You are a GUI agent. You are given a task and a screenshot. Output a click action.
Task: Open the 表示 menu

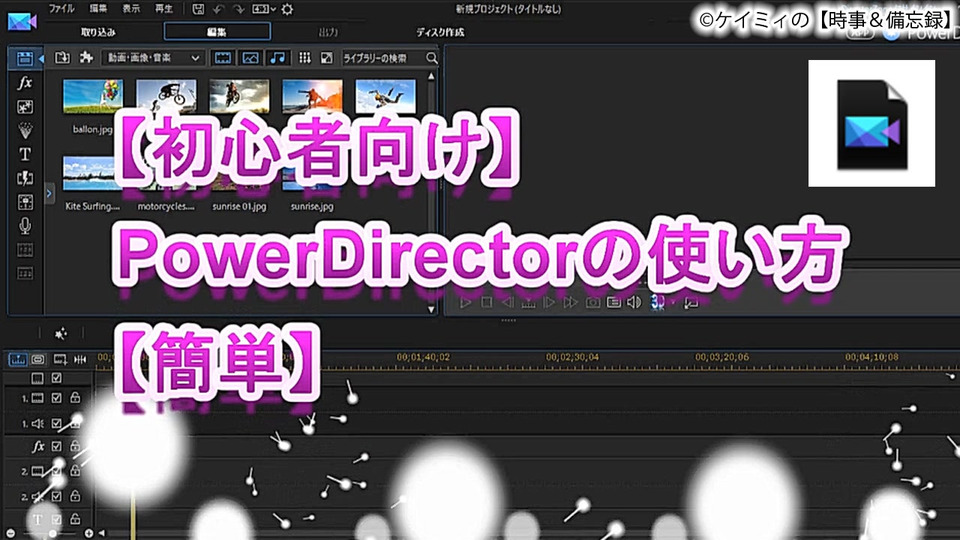point(131,9)
